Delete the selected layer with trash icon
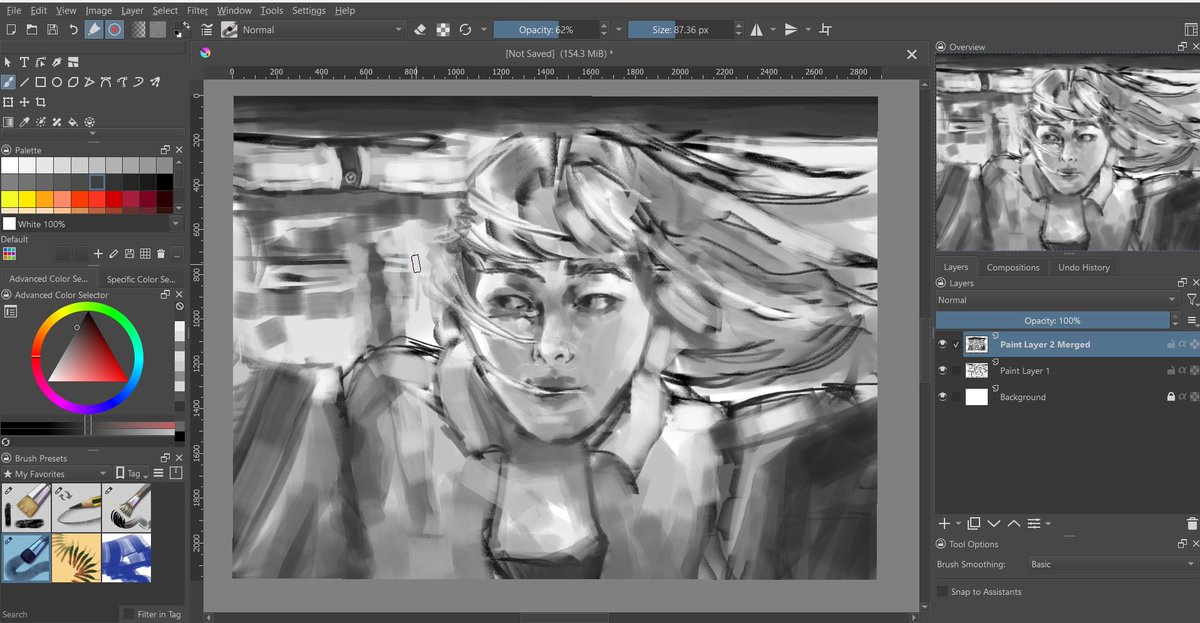Image resolution: width=1200 pixels, height=623 pixels. (x=1191, y=523)
